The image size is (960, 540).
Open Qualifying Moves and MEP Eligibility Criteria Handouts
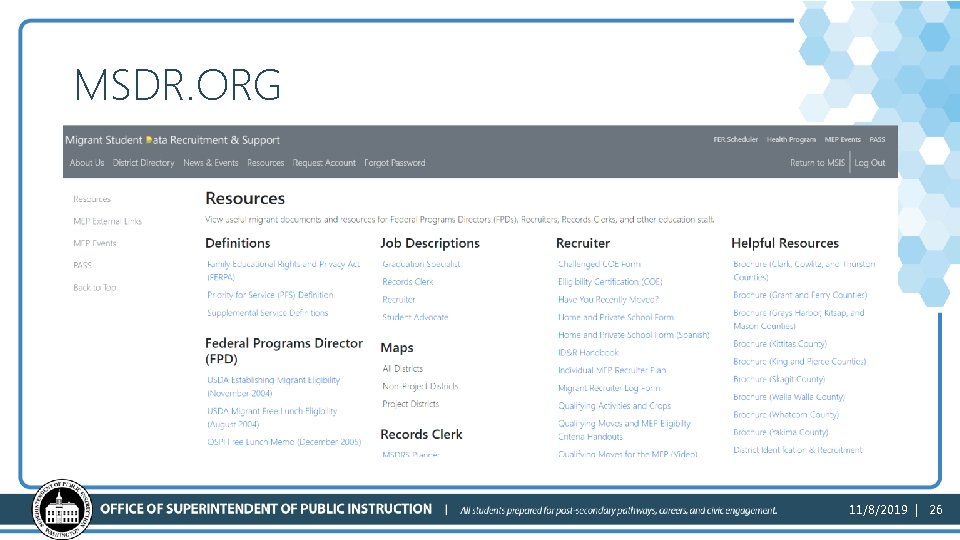point(624,430)
